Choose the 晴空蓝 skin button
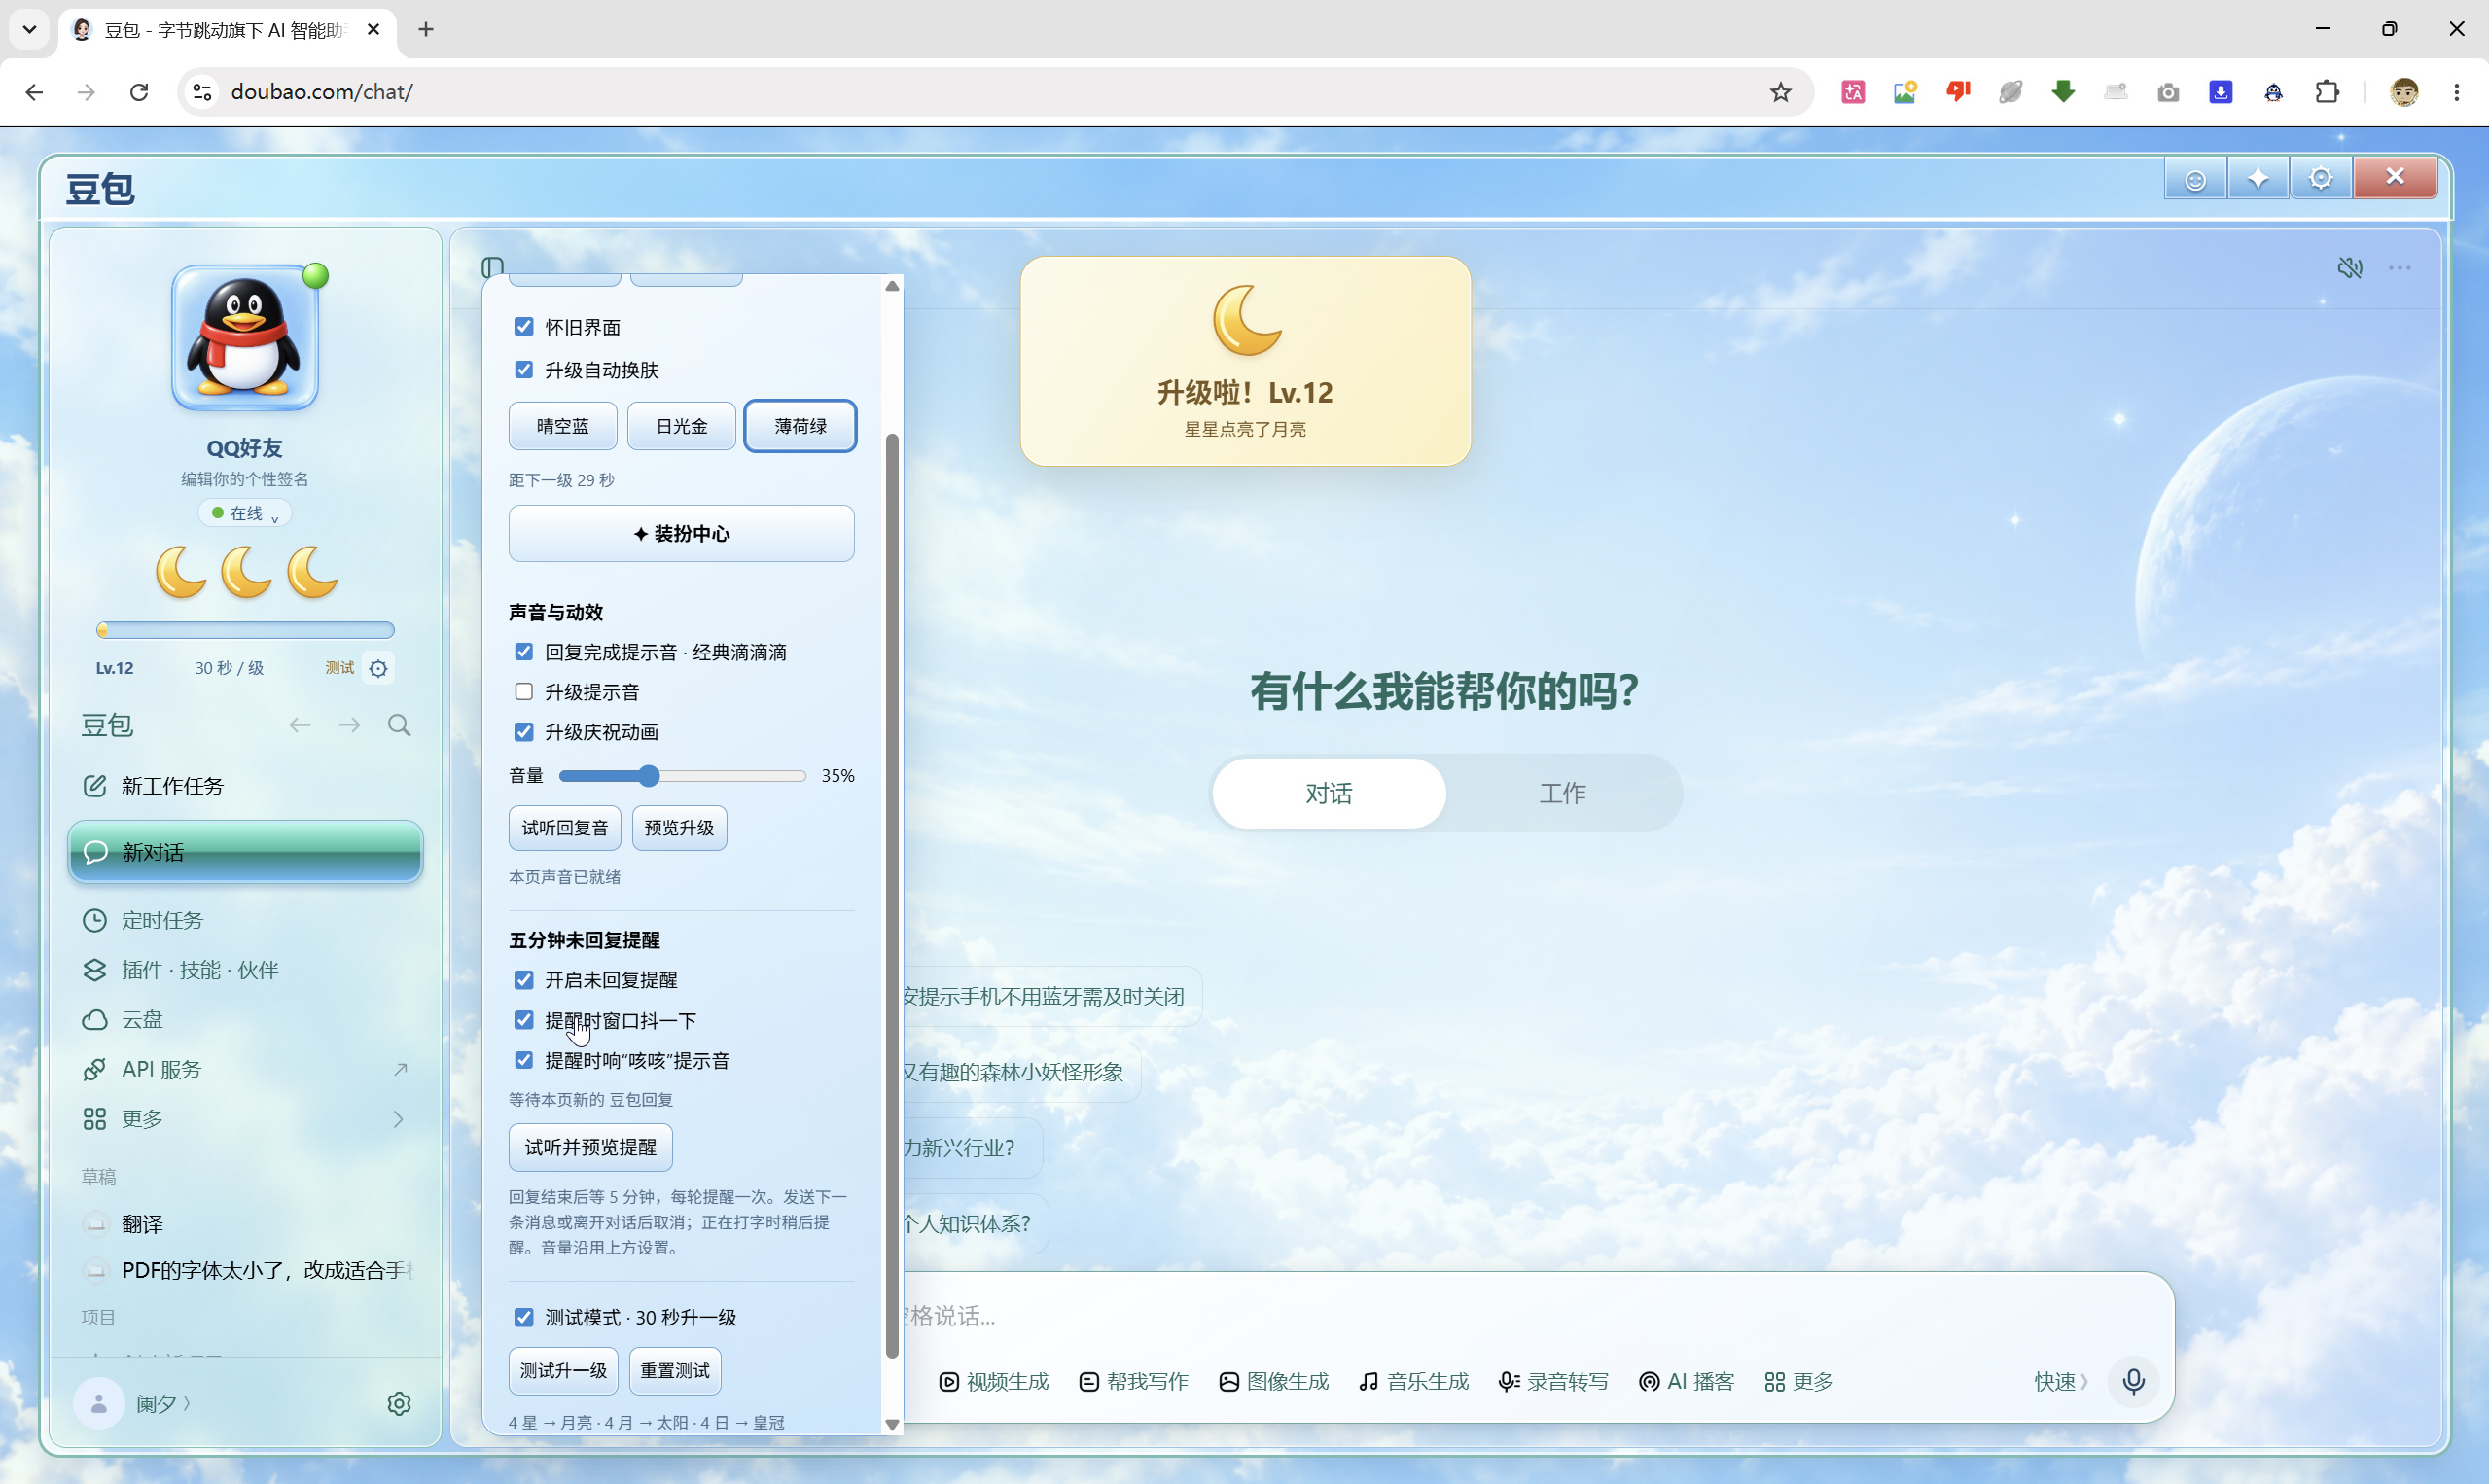 [563, 426]
